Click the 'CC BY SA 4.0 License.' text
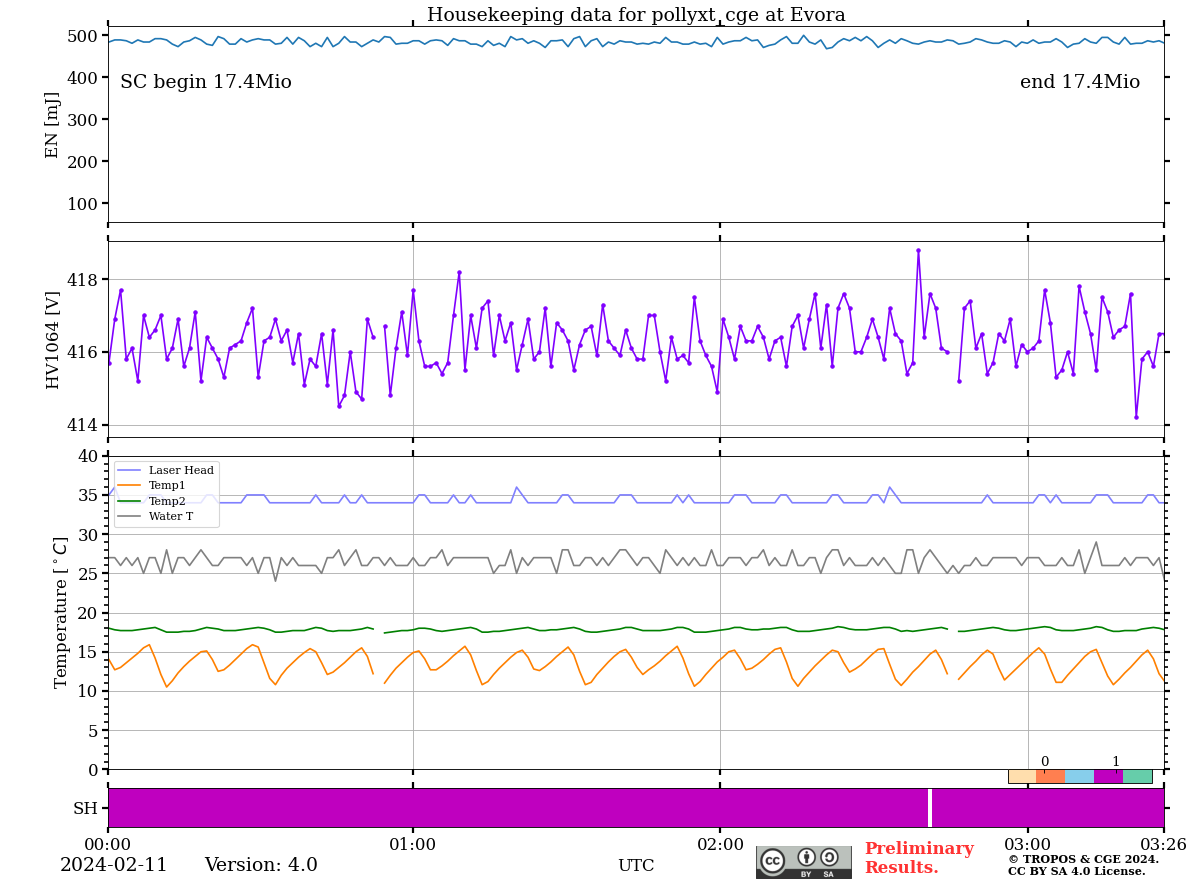Image resolution: width=1200 pixels, height=880 pixels. (x=1076, y=871)
